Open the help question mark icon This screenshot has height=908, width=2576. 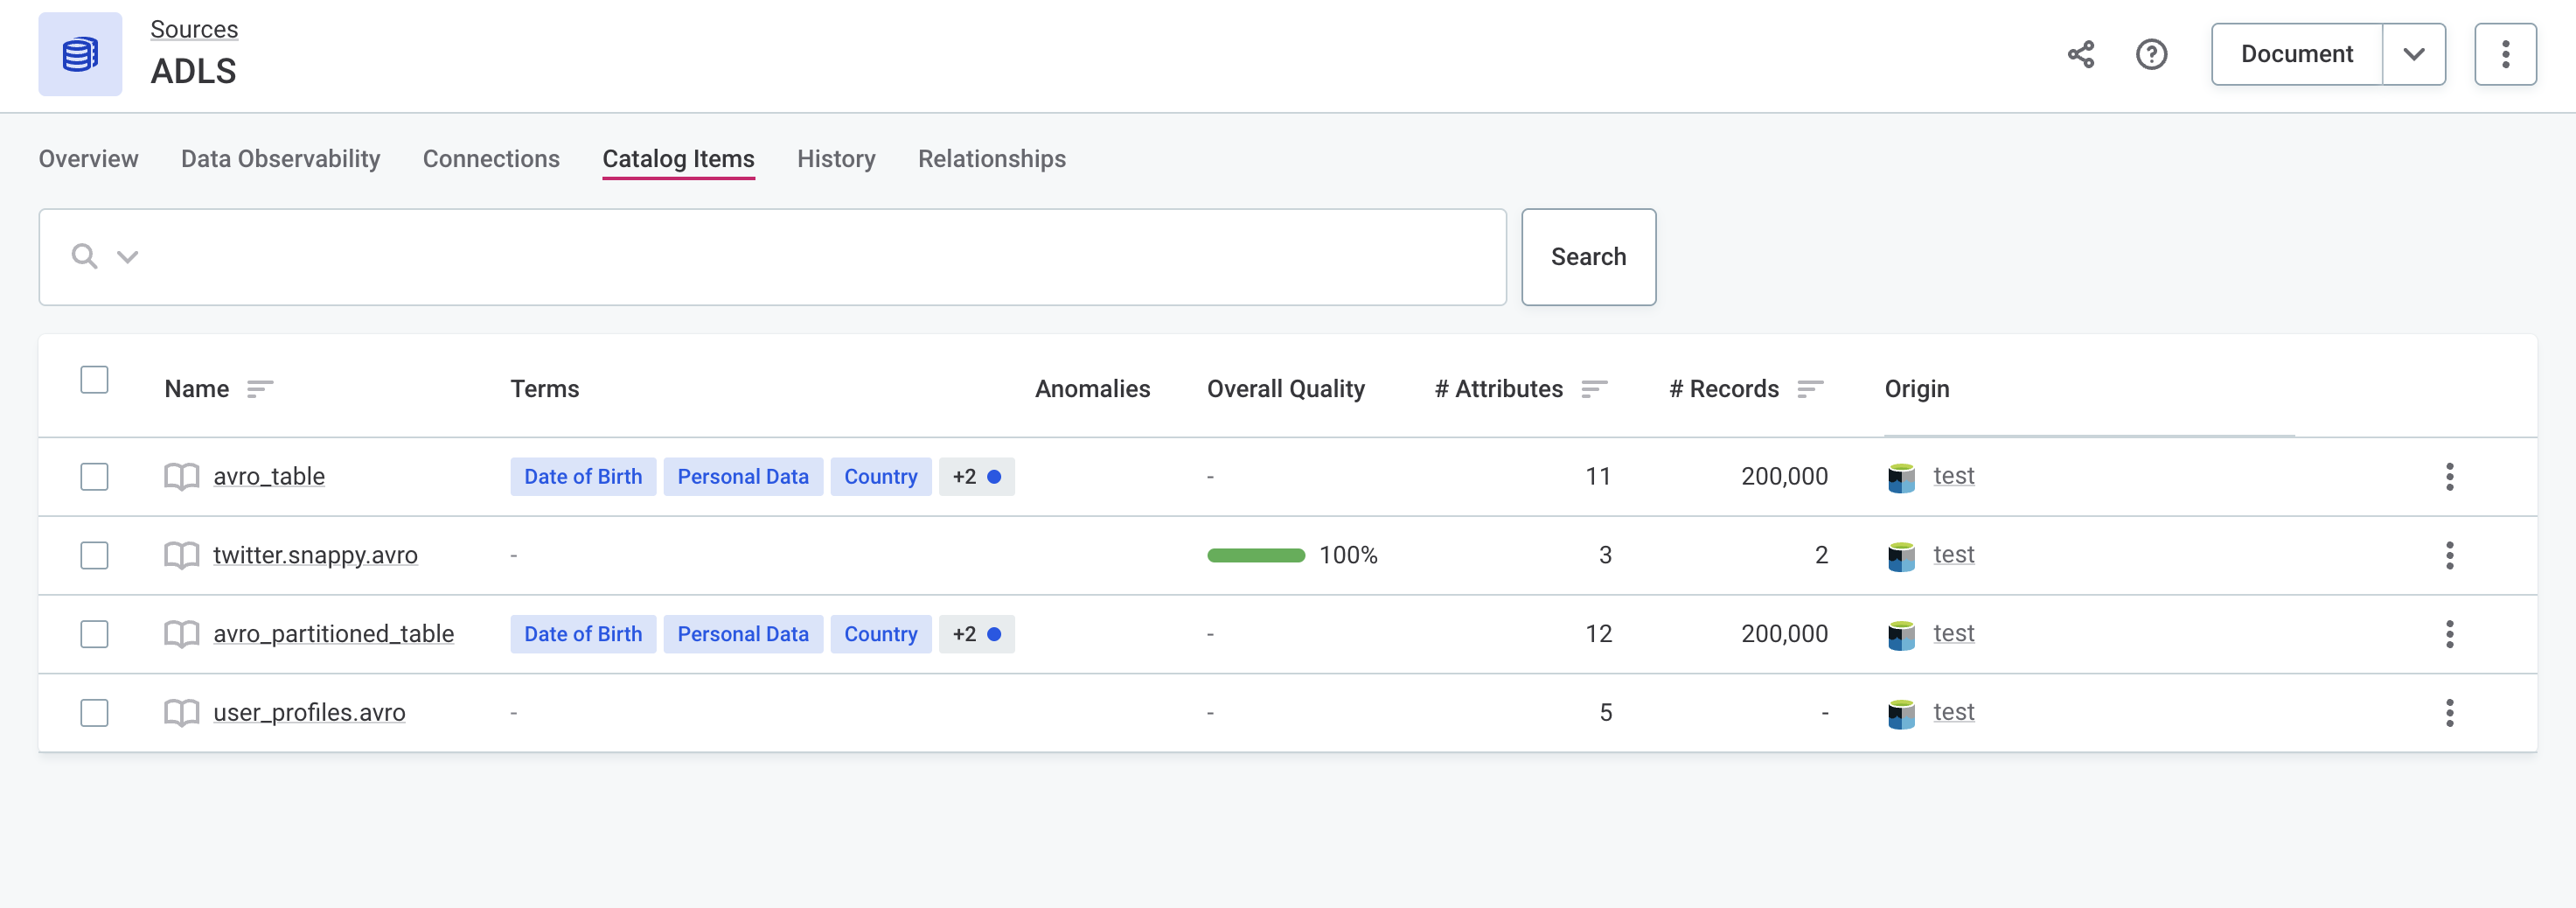2151,54
